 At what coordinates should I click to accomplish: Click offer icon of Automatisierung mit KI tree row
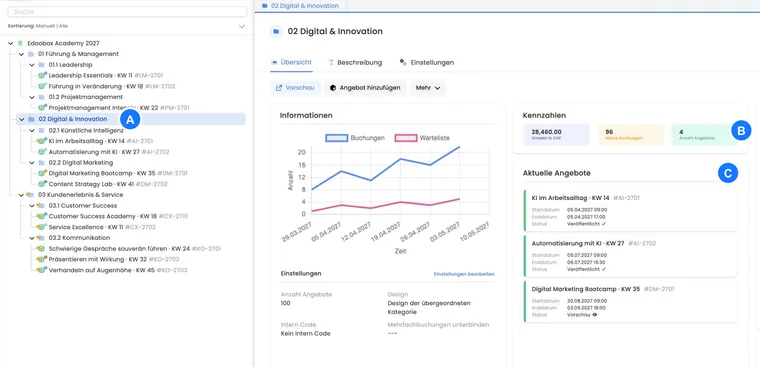click(x=42, y=152)
